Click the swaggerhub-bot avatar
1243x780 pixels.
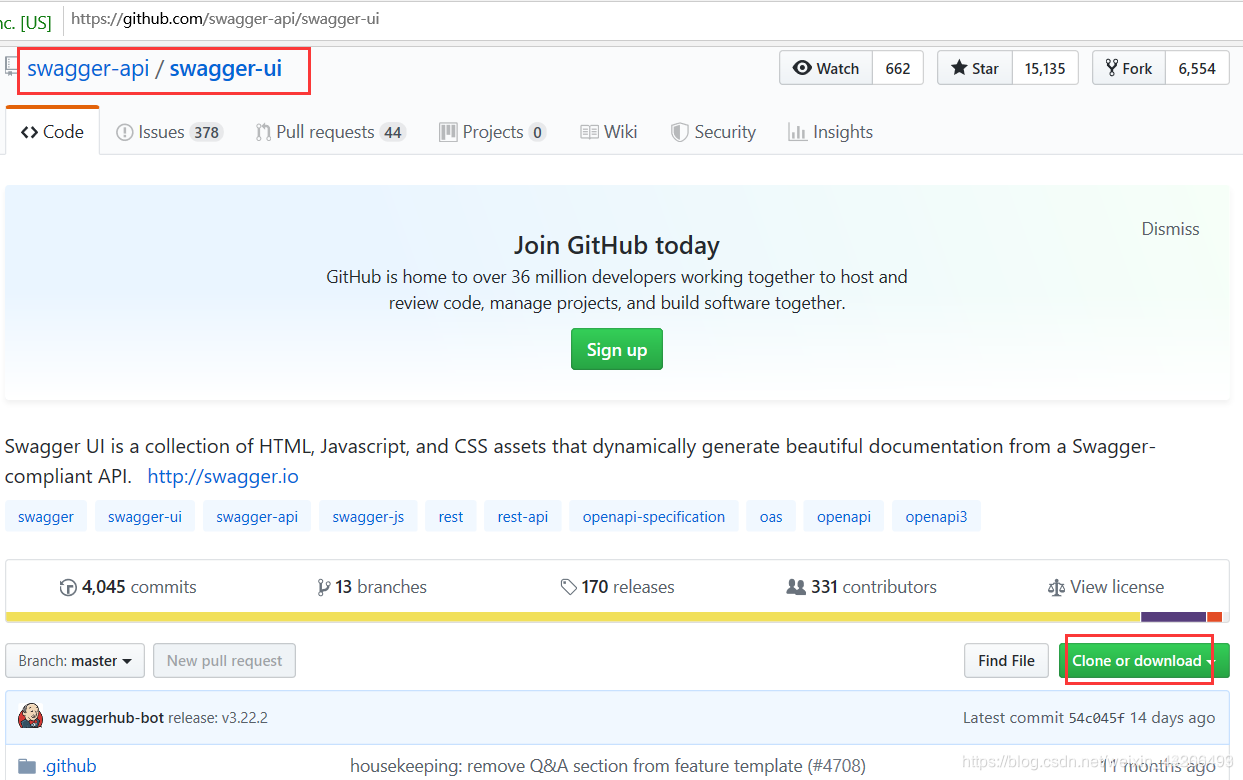tap(31, 717)
